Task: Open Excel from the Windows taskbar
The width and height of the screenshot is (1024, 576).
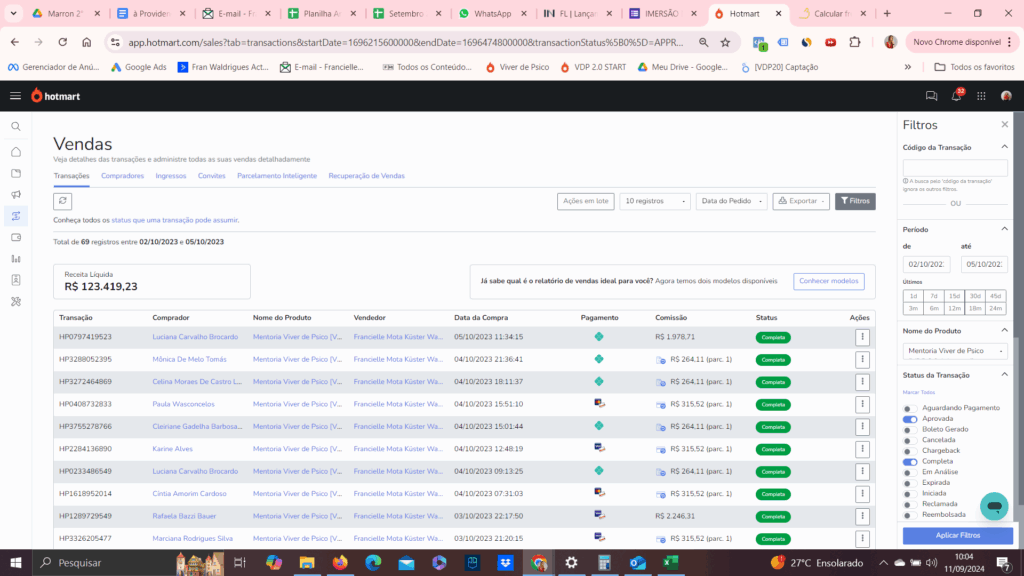Action: pos(670,562)
